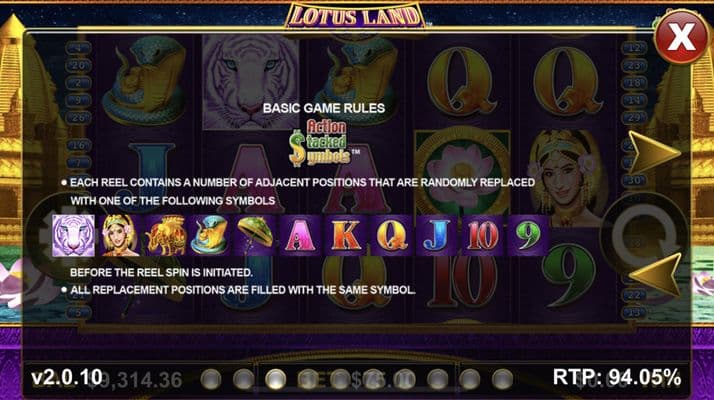The width and height of the screenshot is (714, 400).
Task: Jump to first rules page dot
Action: pyautogui.click(x=211, y=379)
